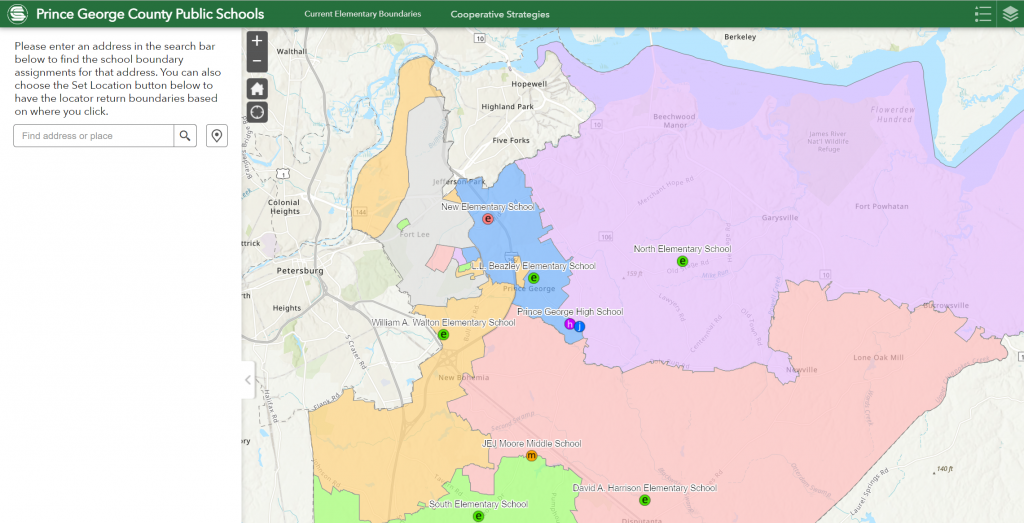This screenshot has height=523, width=1024.
Task: Click the Colonial Heights label
Action: point(284,207)
